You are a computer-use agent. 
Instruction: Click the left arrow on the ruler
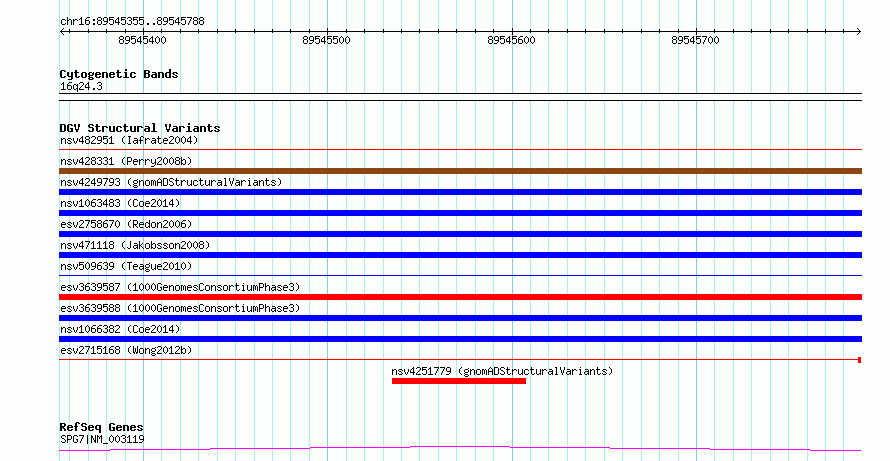coord(63,32)
